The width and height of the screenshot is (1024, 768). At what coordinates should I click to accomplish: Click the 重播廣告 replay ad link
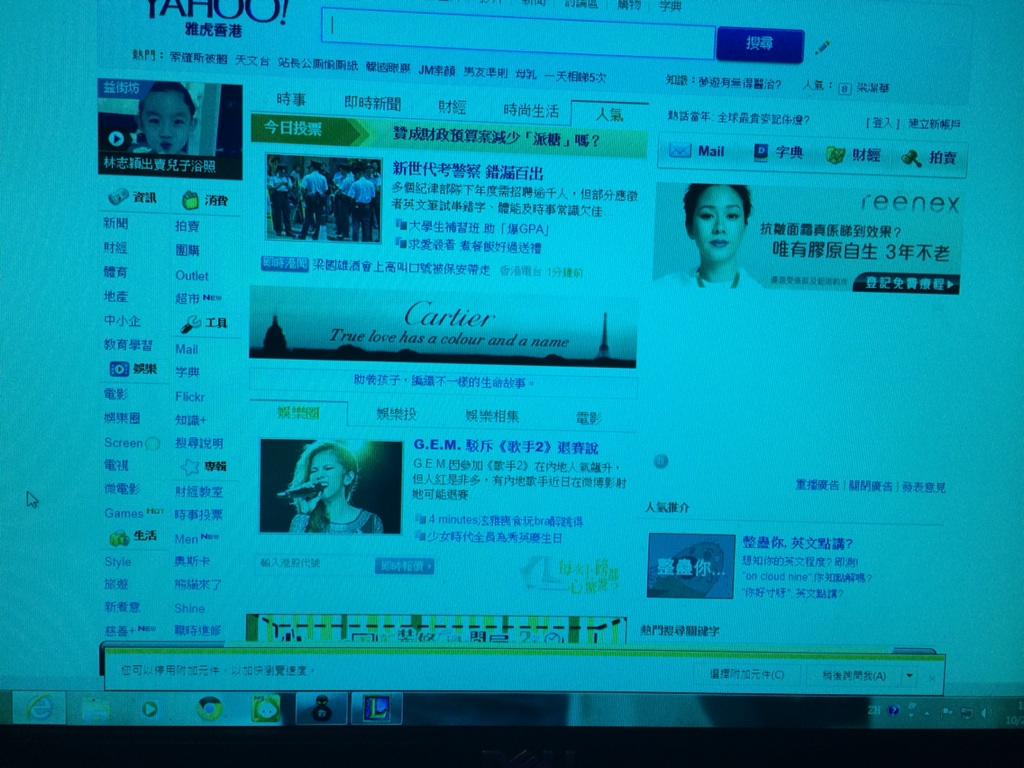pyautogui.click(x=818, y=485)
